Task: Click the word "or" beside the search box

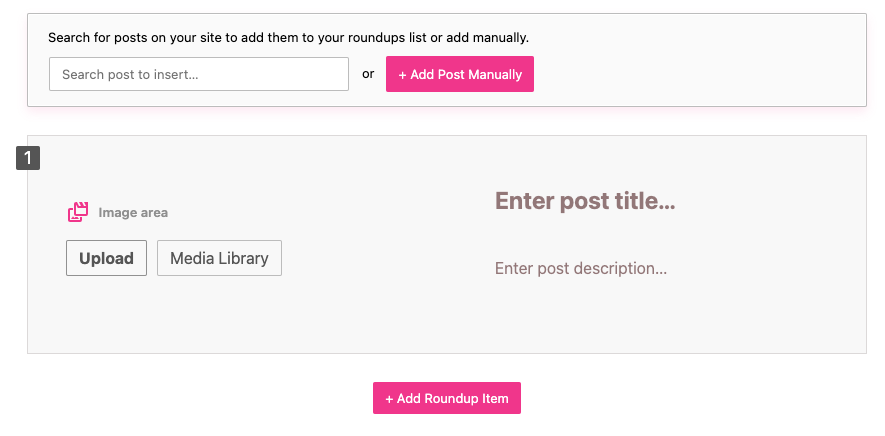Action: click(x=368, y=74)
